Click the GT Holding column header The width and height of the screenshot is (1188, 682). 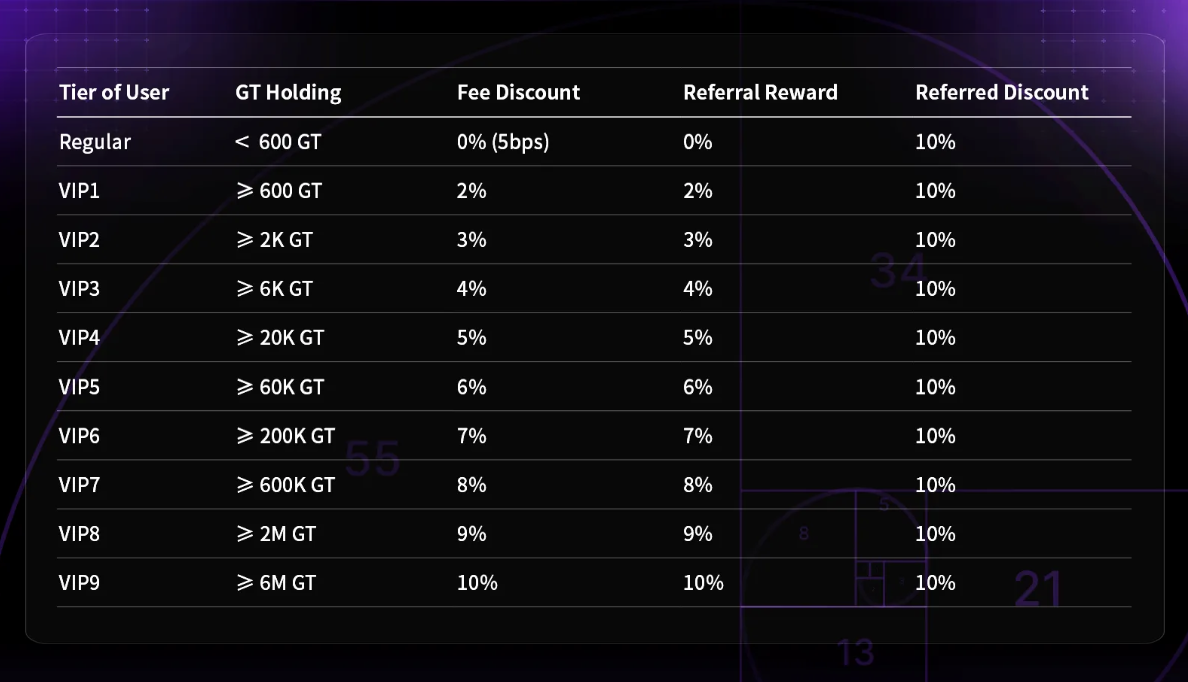click(x=288, y=93)
